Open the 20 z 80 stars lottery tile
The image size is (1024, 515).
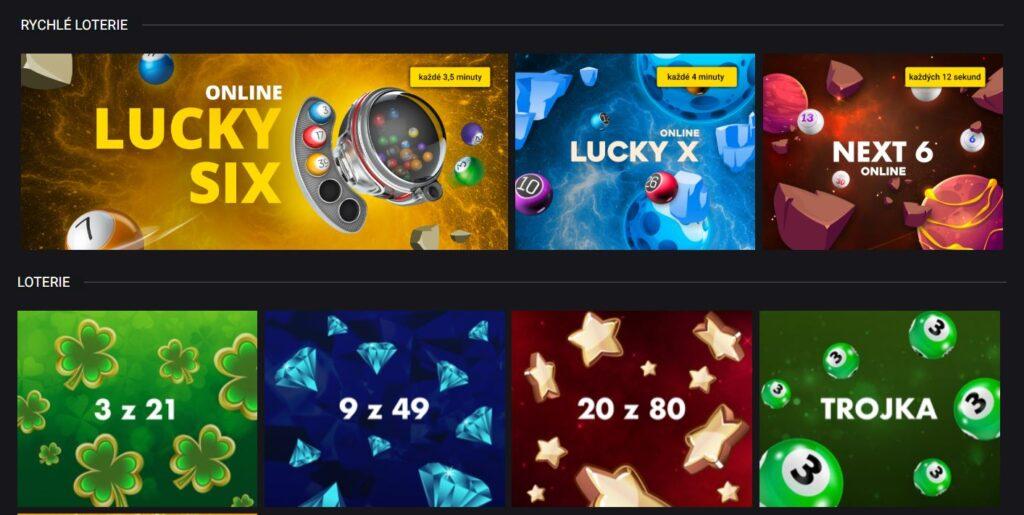click(x=632, y=409)
